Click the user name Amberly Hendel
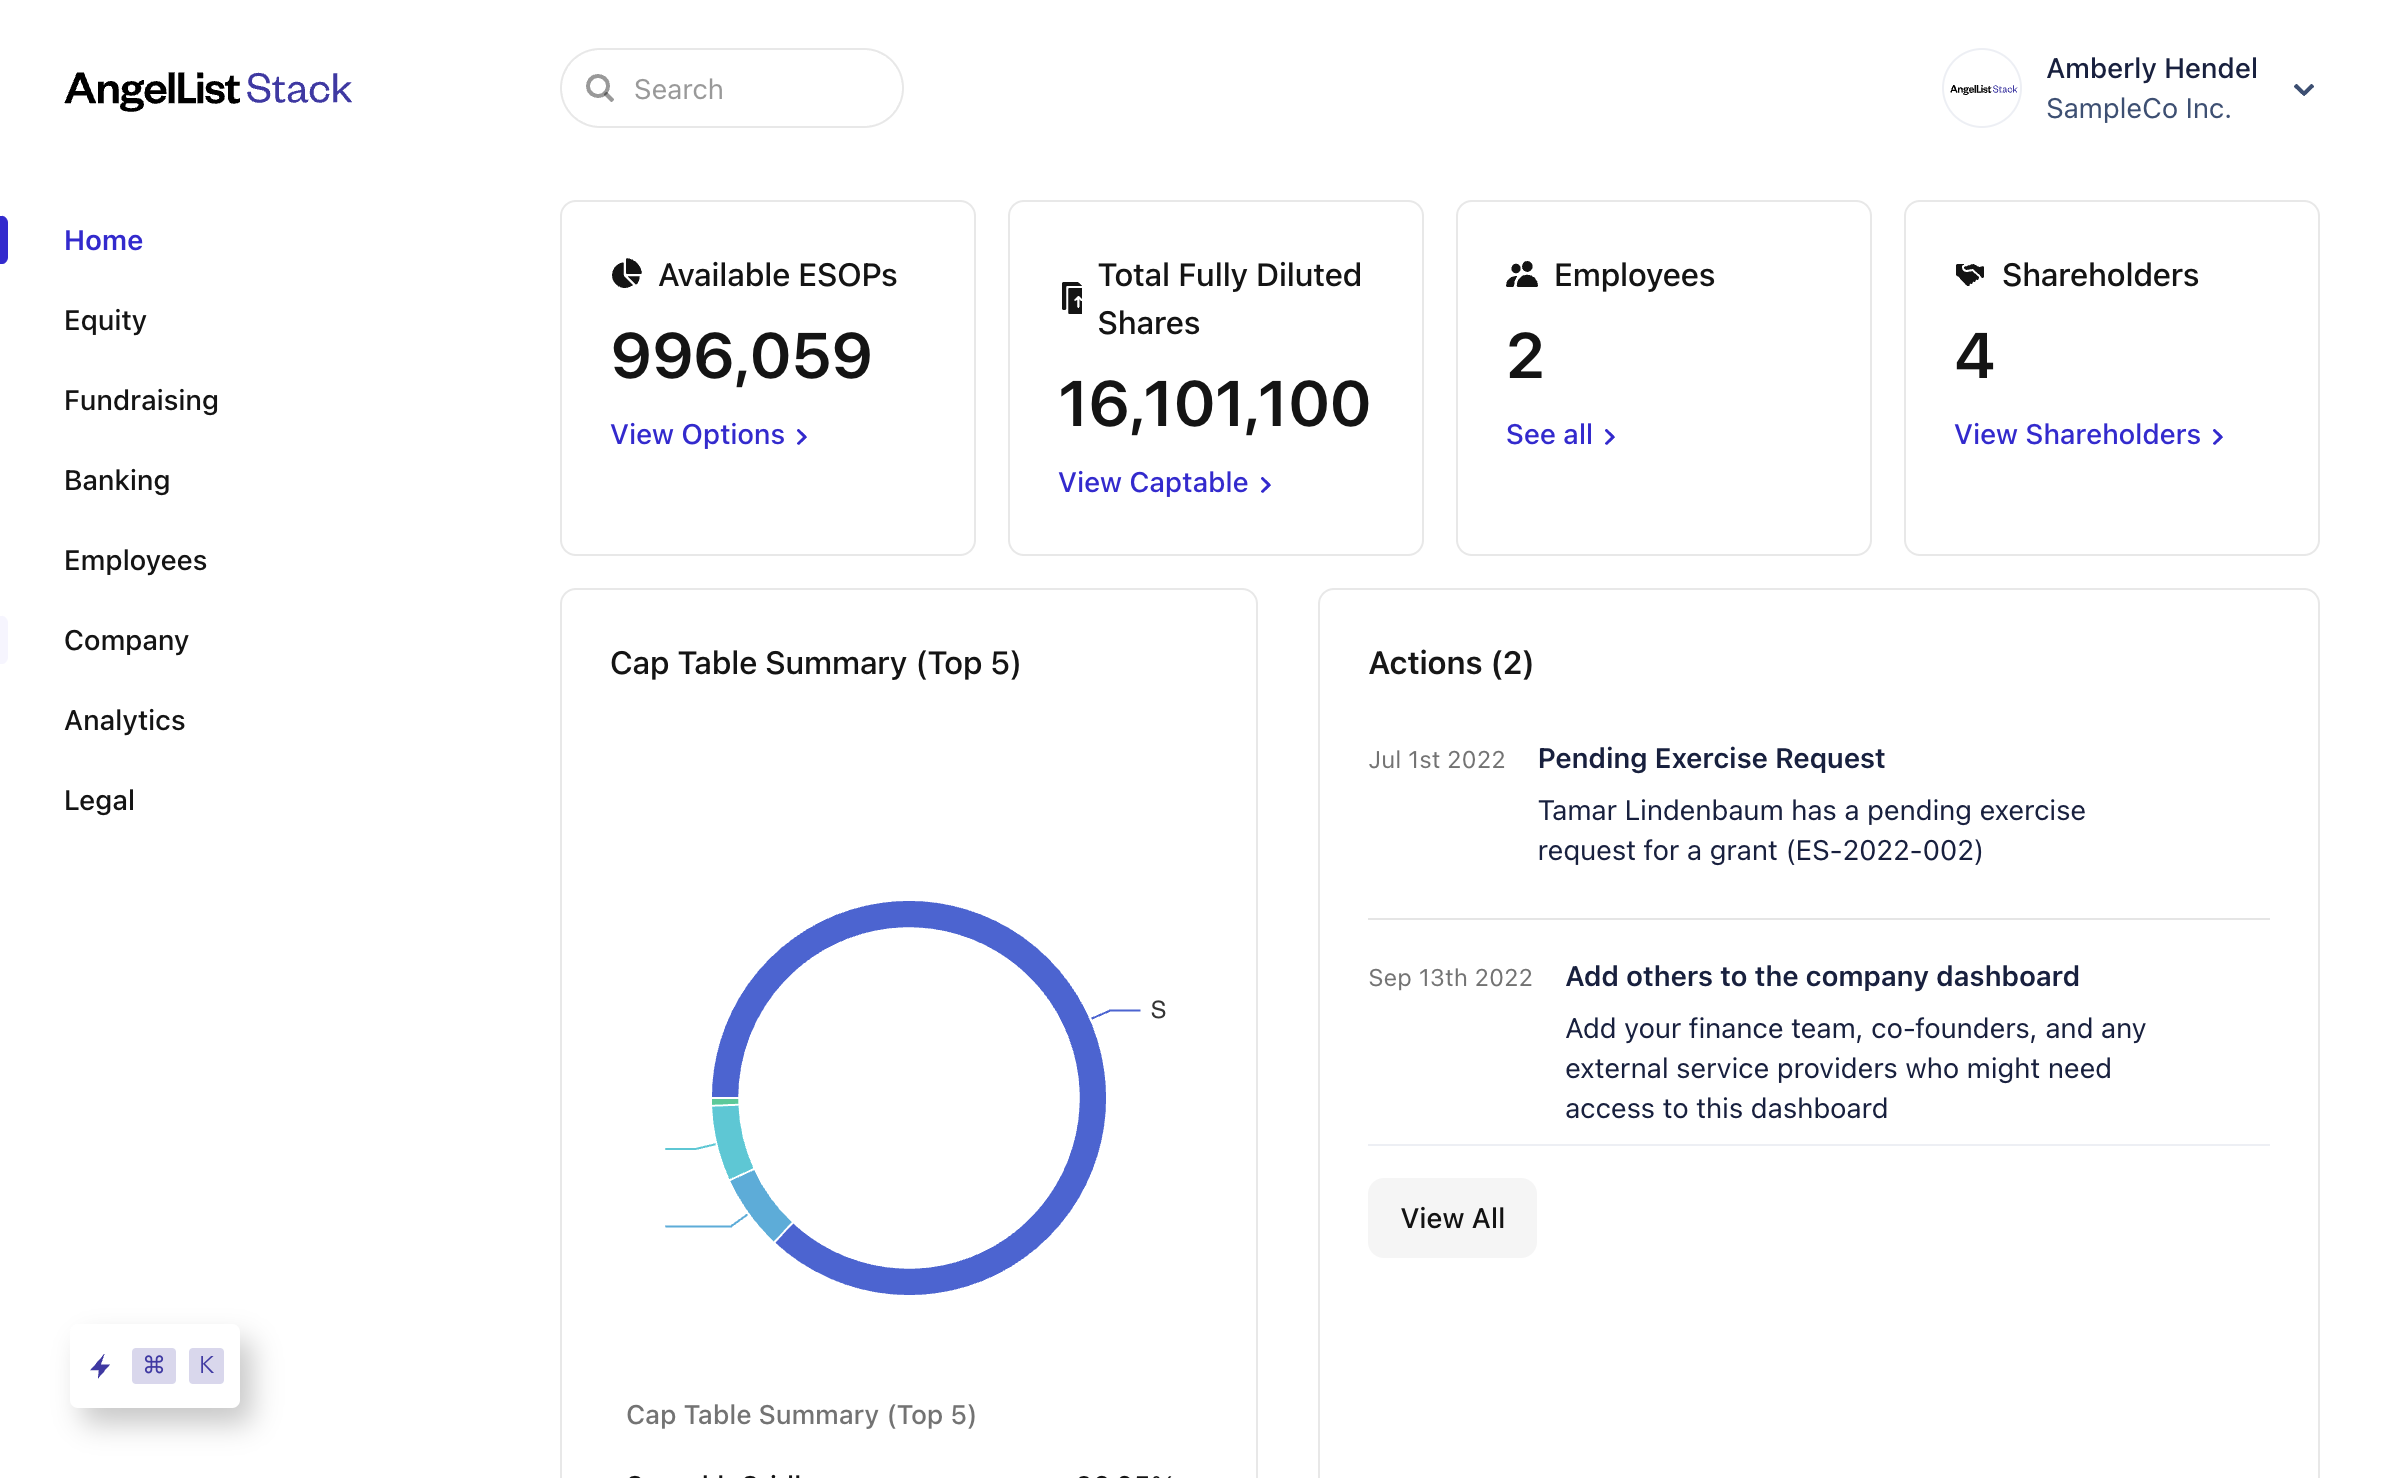This screenshot has height=1478, width=2400. tap(2151, 68)
